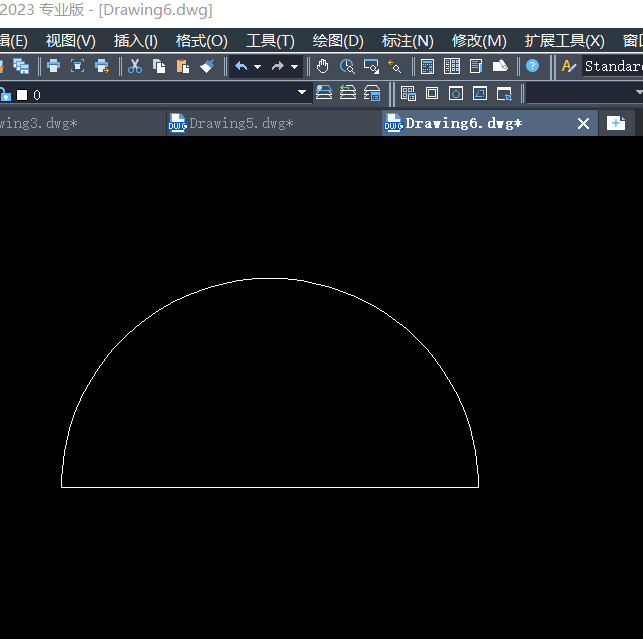
Task: Open Help with the question mark icon
Action: (532, 66)
